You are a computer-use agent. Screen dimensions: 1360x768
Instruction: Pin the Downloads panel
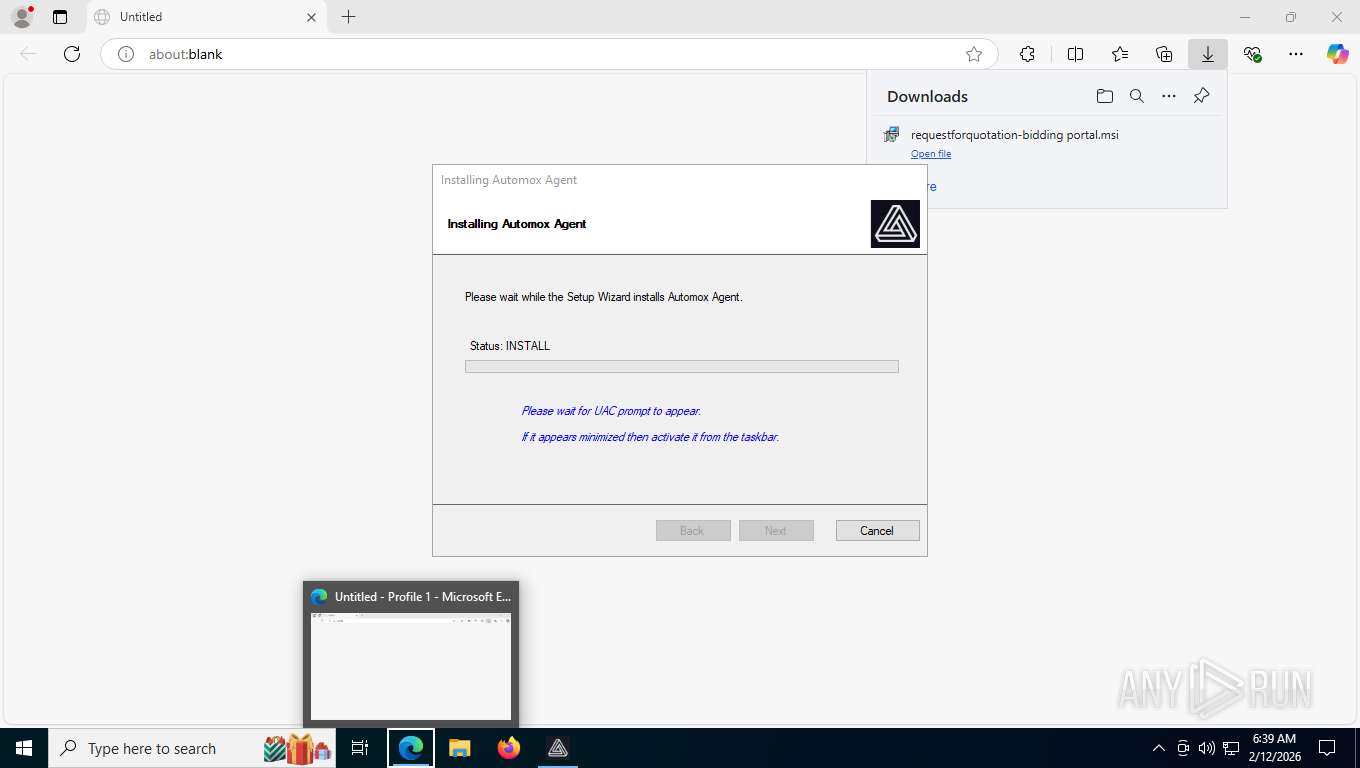(1202, 96)
